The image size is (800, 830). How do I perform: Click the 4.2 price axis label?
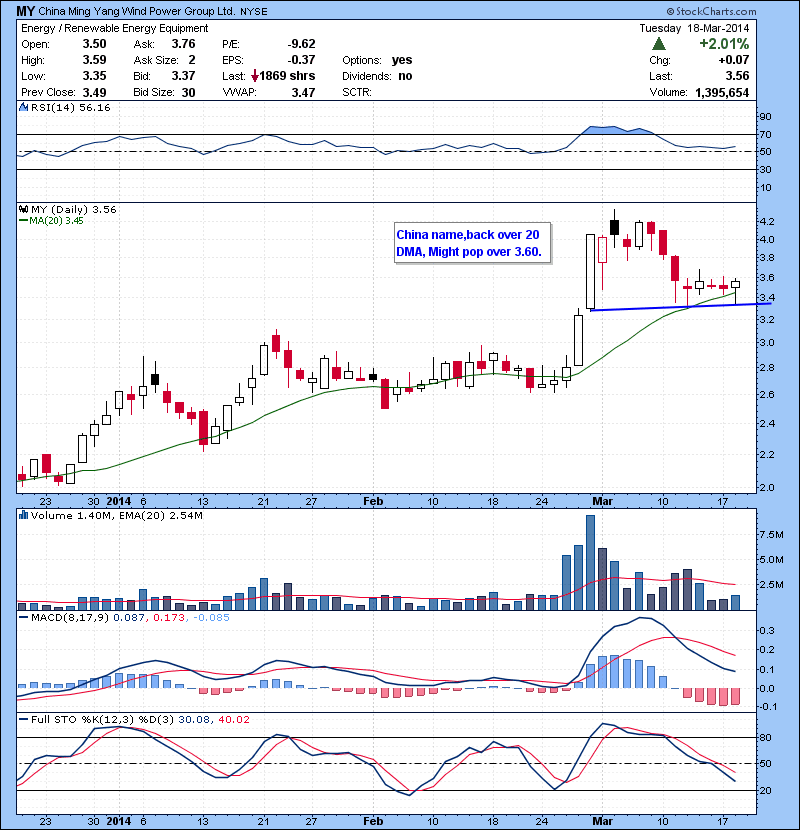coord(767,221)
